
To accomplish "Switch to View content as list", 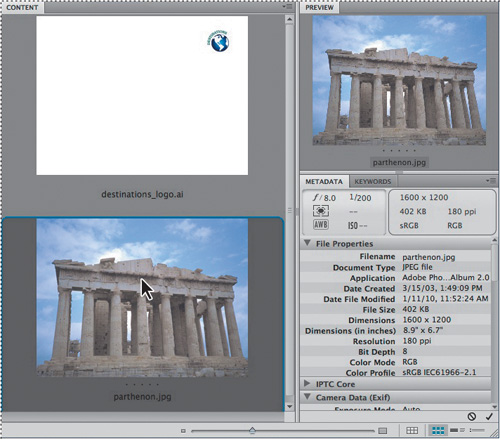I will (x=477, y=431).
